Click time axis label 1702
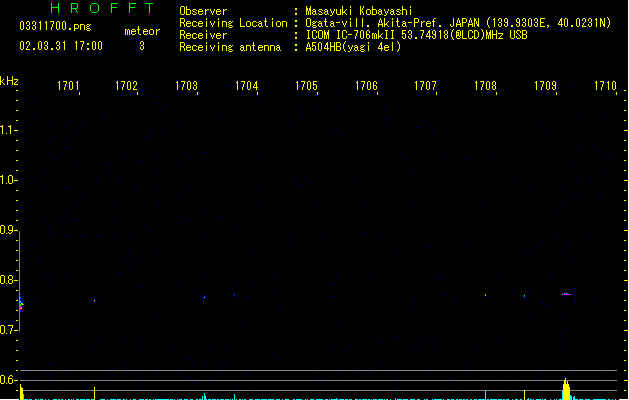This screenshot has width=629, height=400. click(x=126, y=86)
